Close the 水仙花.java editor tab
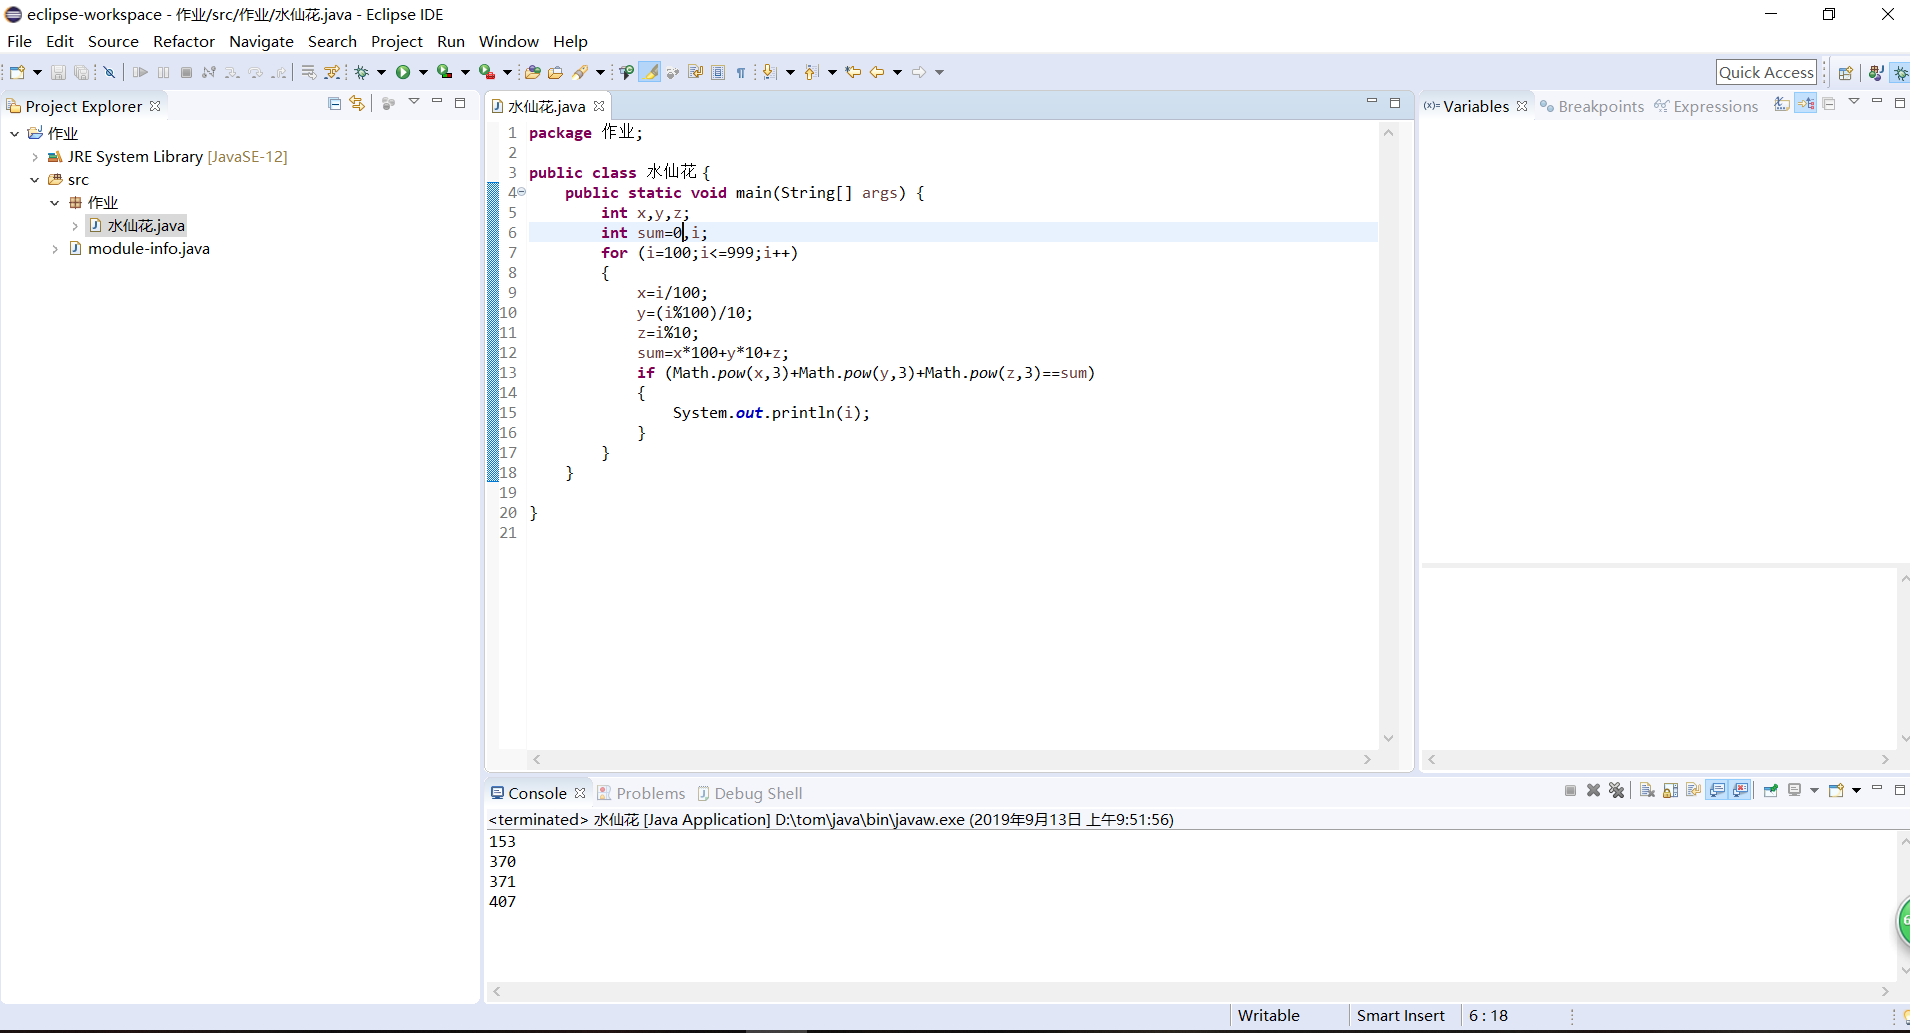 coord(599,106)
